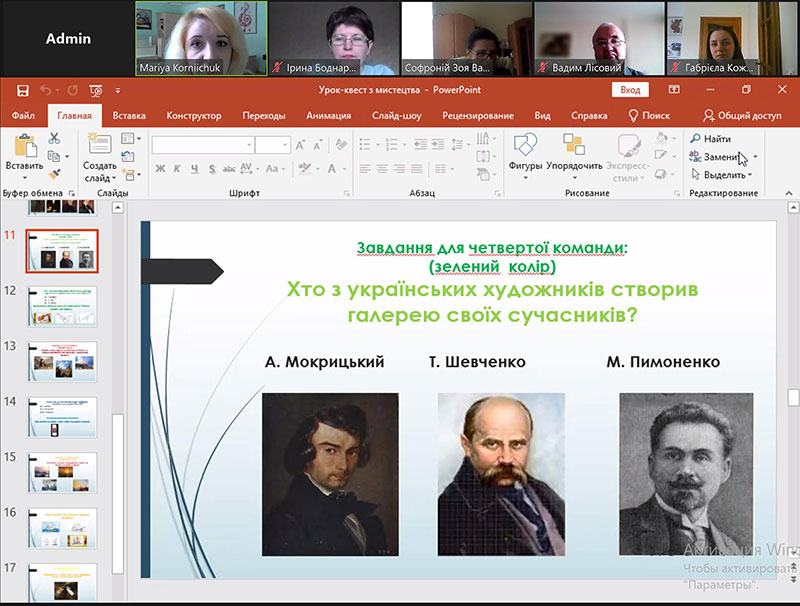
Task: Decrease list indent level
Action: tap(420, 144)
